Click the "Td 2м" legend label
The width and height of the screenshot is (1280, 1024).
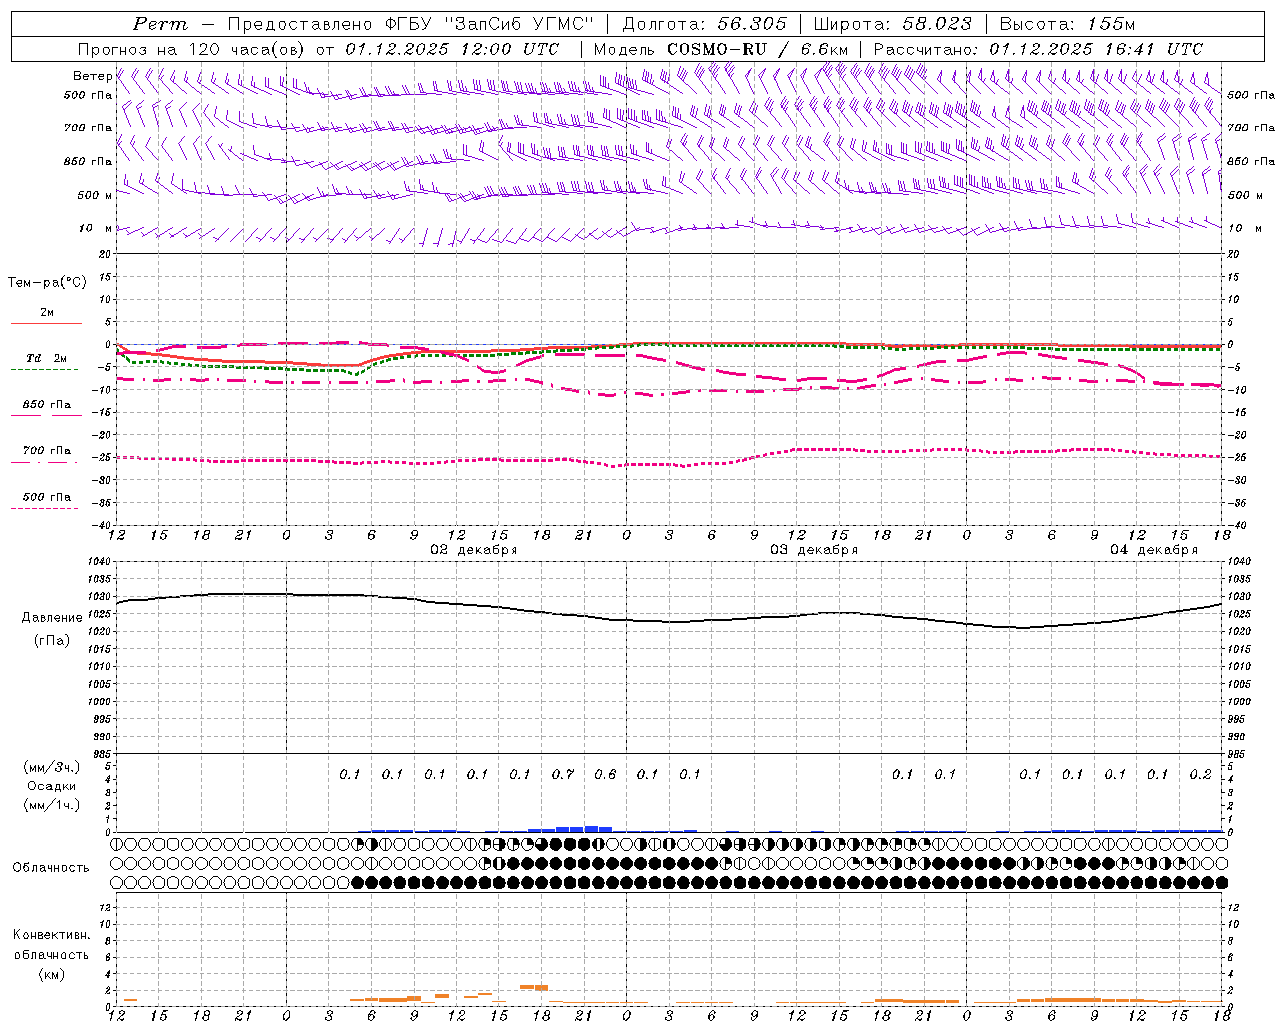tap(47, 358)
